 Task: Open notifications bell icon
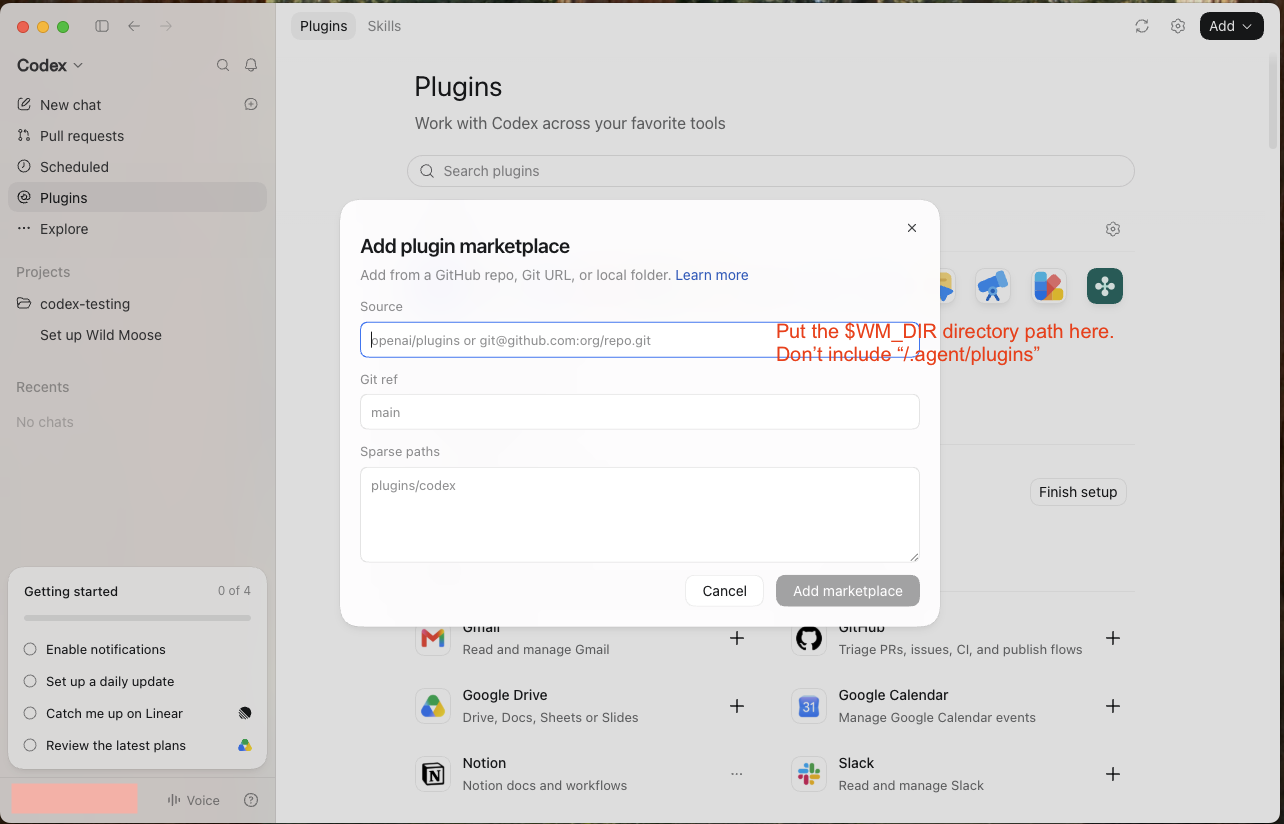[251, 65]
